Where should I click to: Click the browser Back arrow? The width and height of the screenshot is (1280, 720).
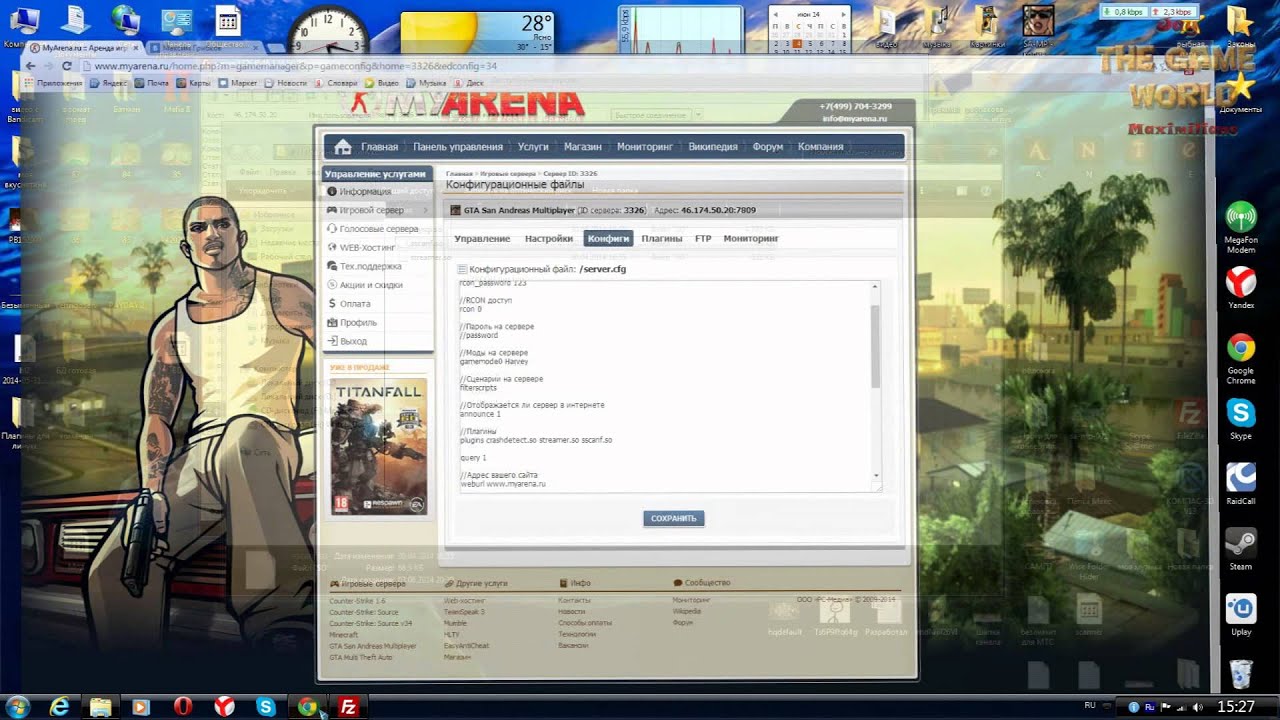click(x=32, y=66)
